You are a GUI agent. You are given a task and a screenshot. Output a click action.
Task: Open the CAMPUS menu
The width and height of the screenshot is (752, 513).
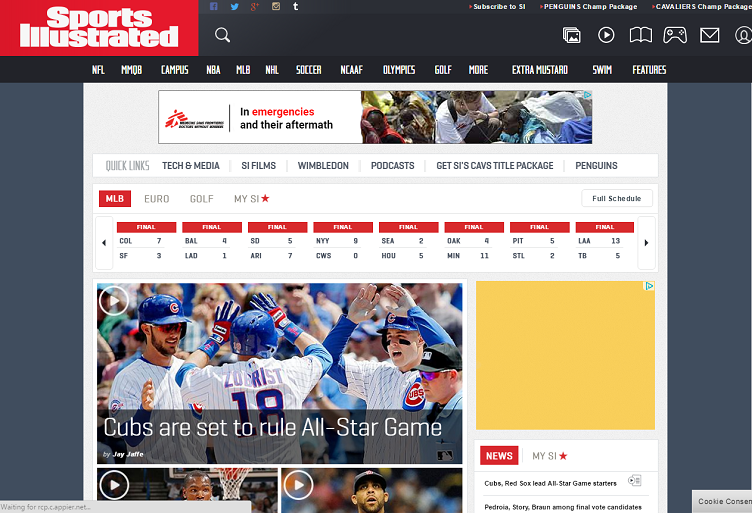(175, 70)
